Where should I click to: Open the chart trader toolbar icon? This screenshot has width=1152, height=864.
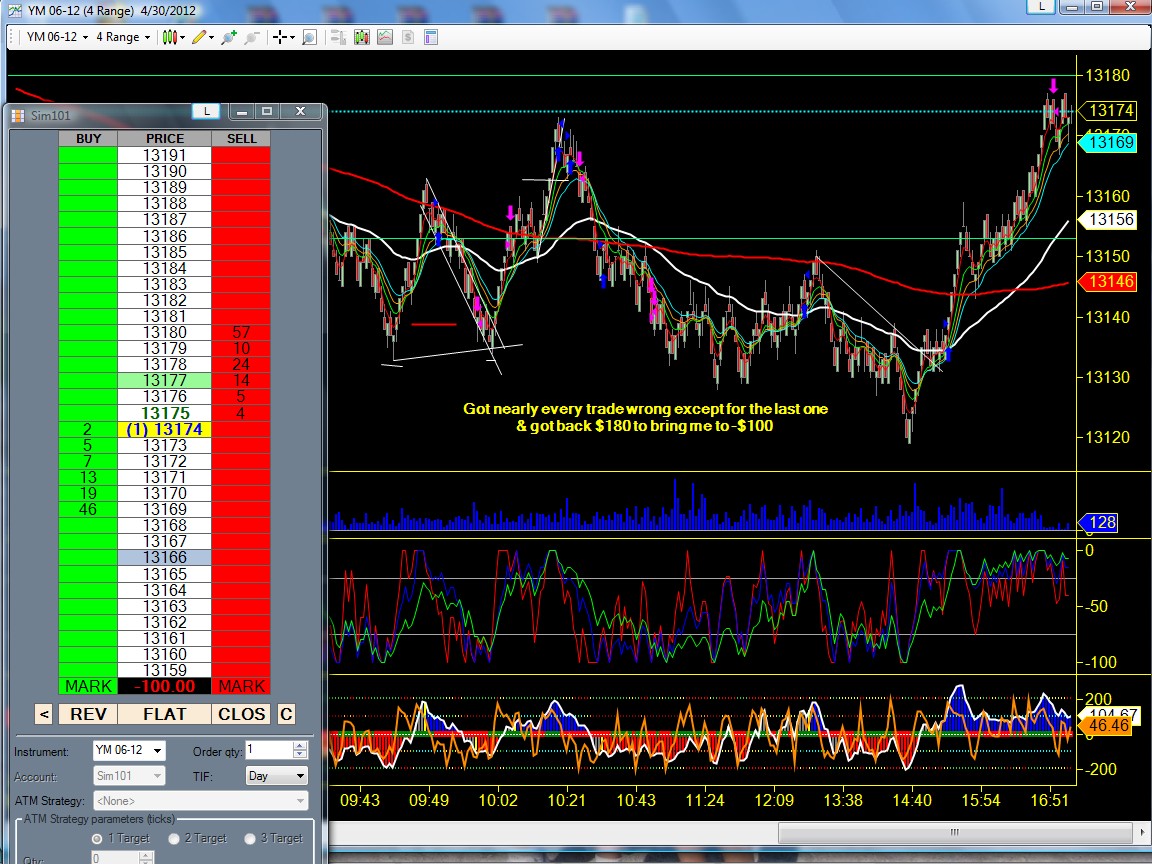[339, 37]
